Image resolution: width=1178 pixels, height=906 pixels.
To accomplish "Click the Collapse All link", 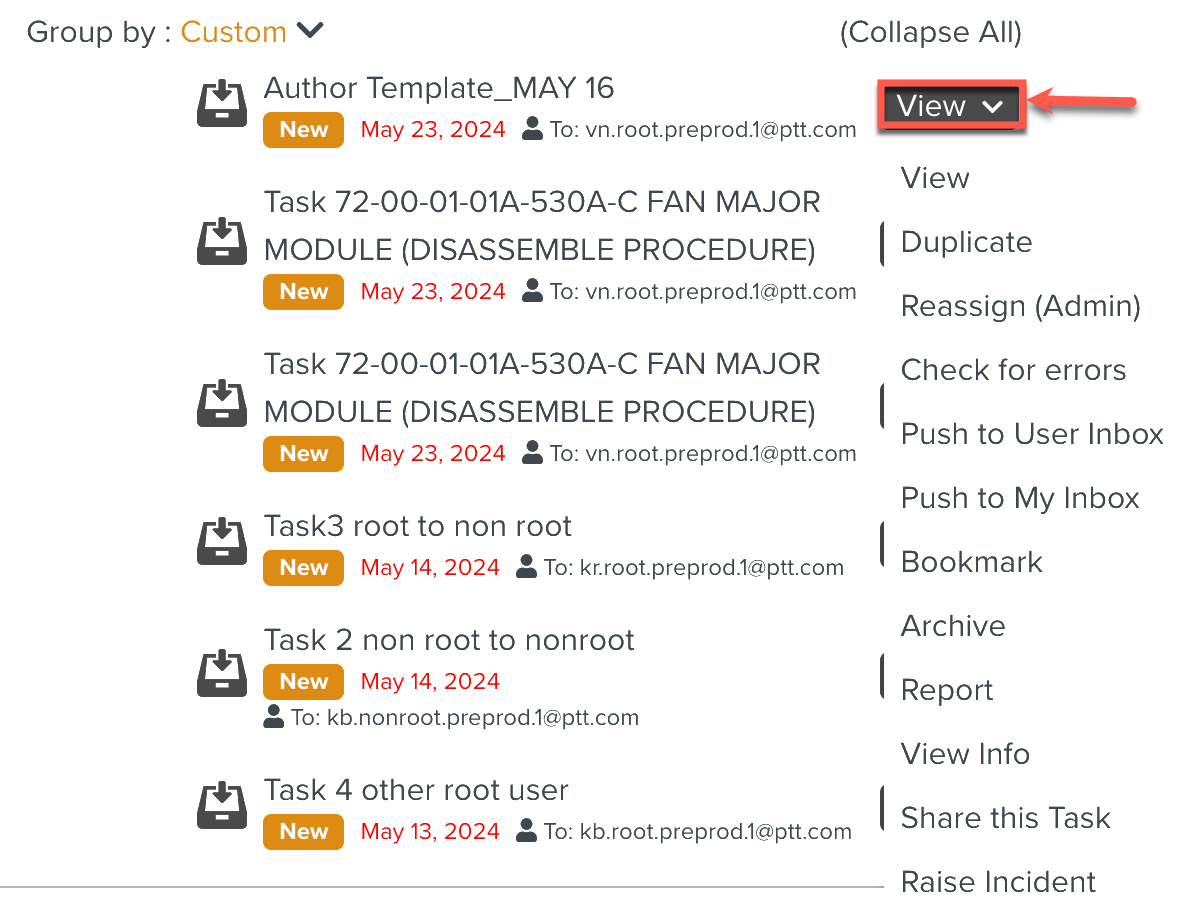I will coord(930,32).
